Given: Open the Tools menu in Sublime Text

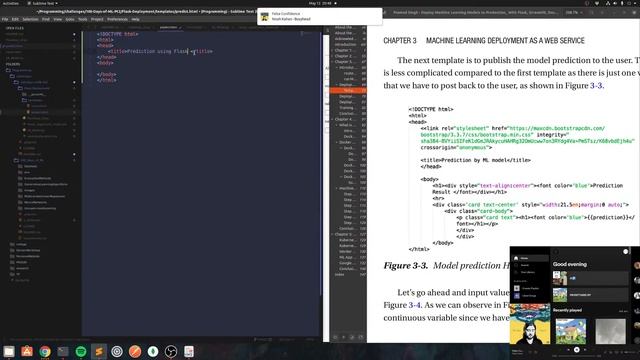Looking at the screenshot, I should click(82, 19).
